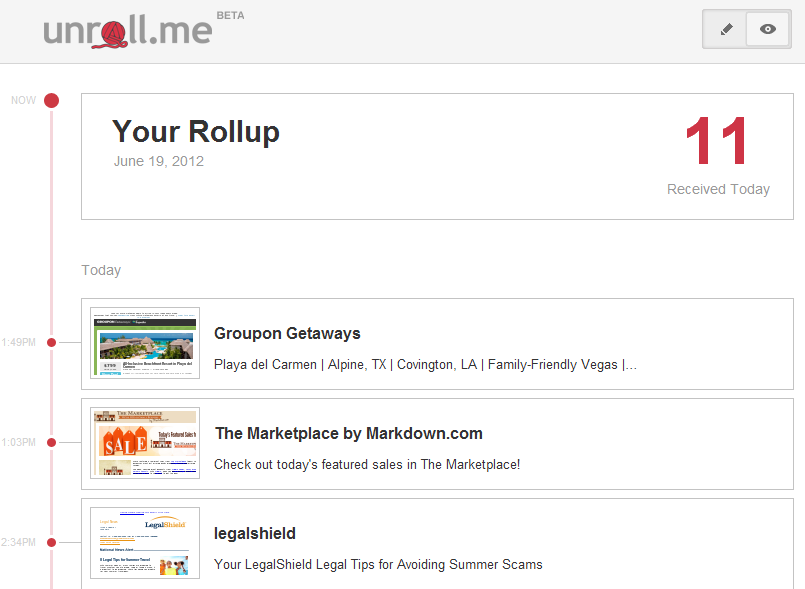Click the June 19, 2012 date
Viewport: 805px width, 589px height.
tap(159, 161)
